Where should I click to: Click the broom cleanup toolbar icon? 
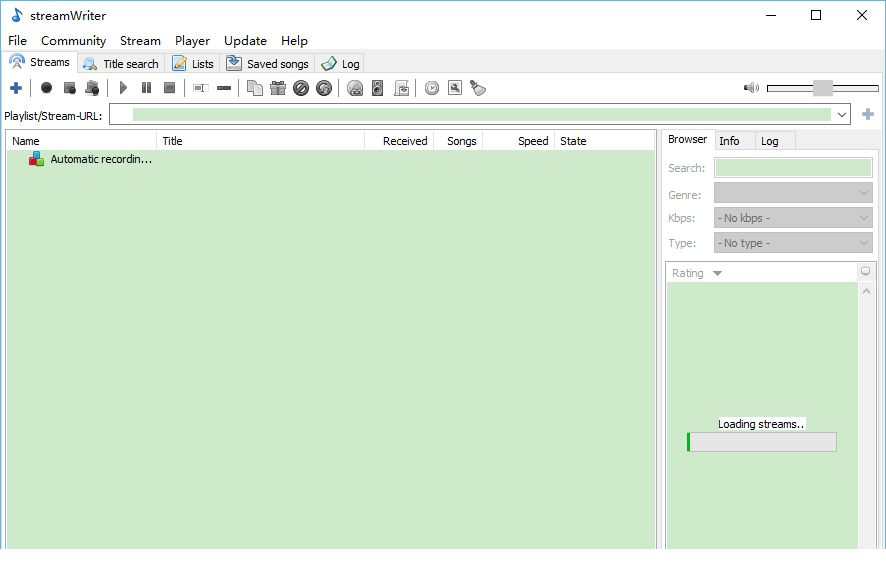tap(478, 88)
